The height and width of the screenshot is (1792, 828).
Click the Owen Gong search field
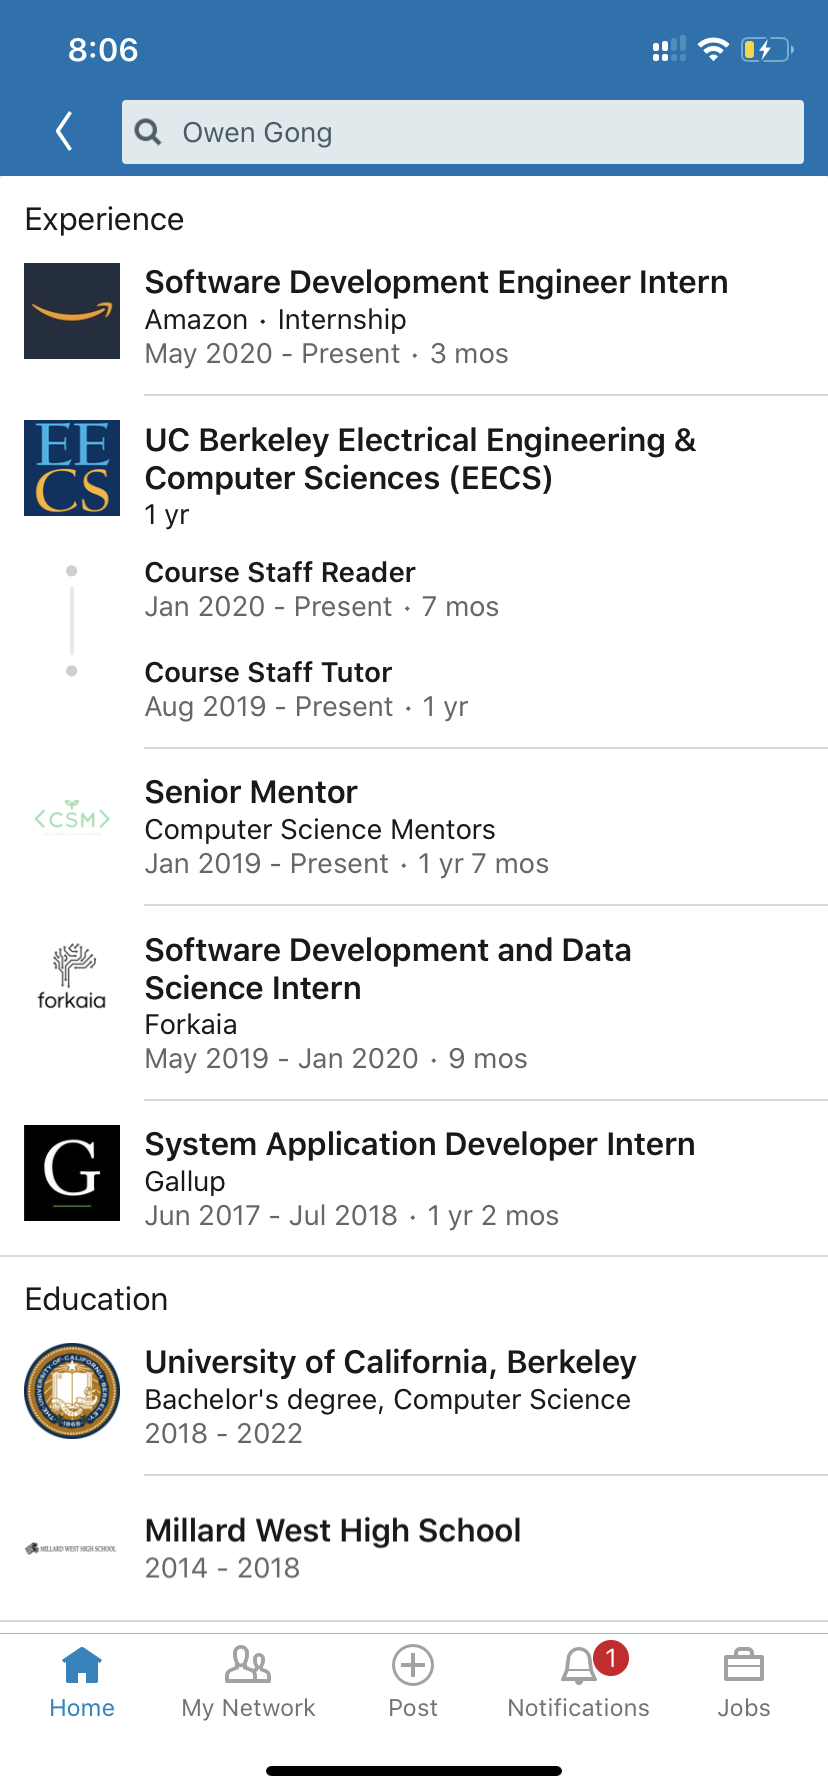[480, 132]
